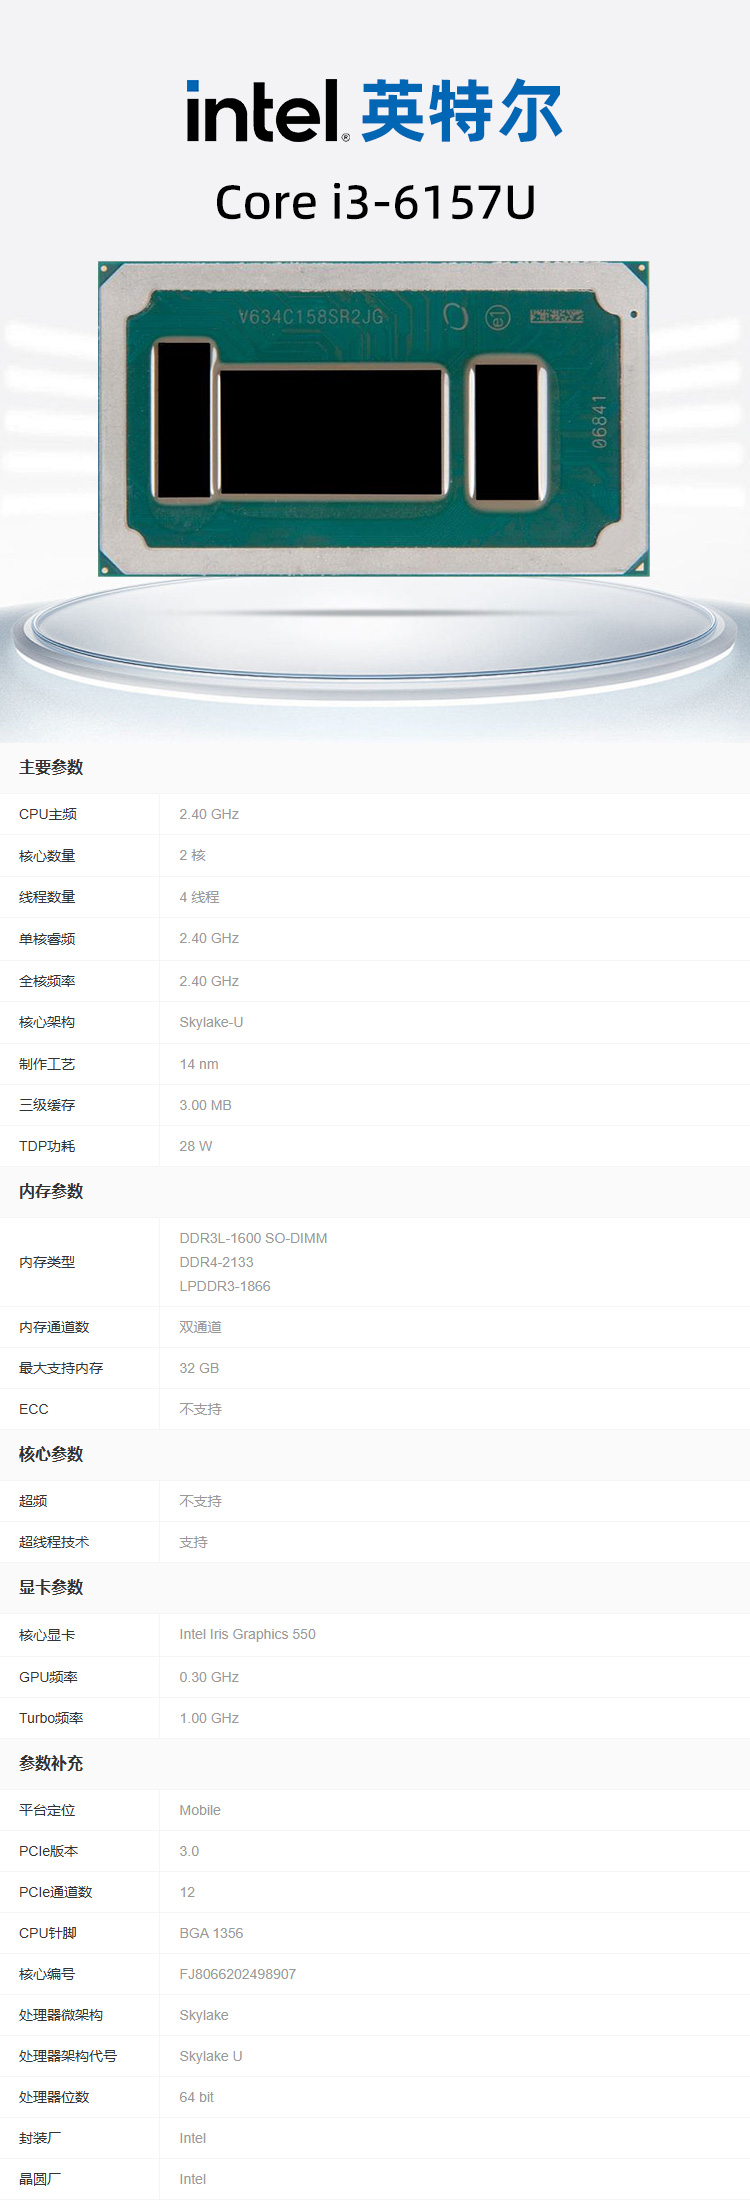Image resolution: width=750 pixels, height=2200 pixels.
Task: Click the Intel logo at top
Action: (x=374, y=110)
